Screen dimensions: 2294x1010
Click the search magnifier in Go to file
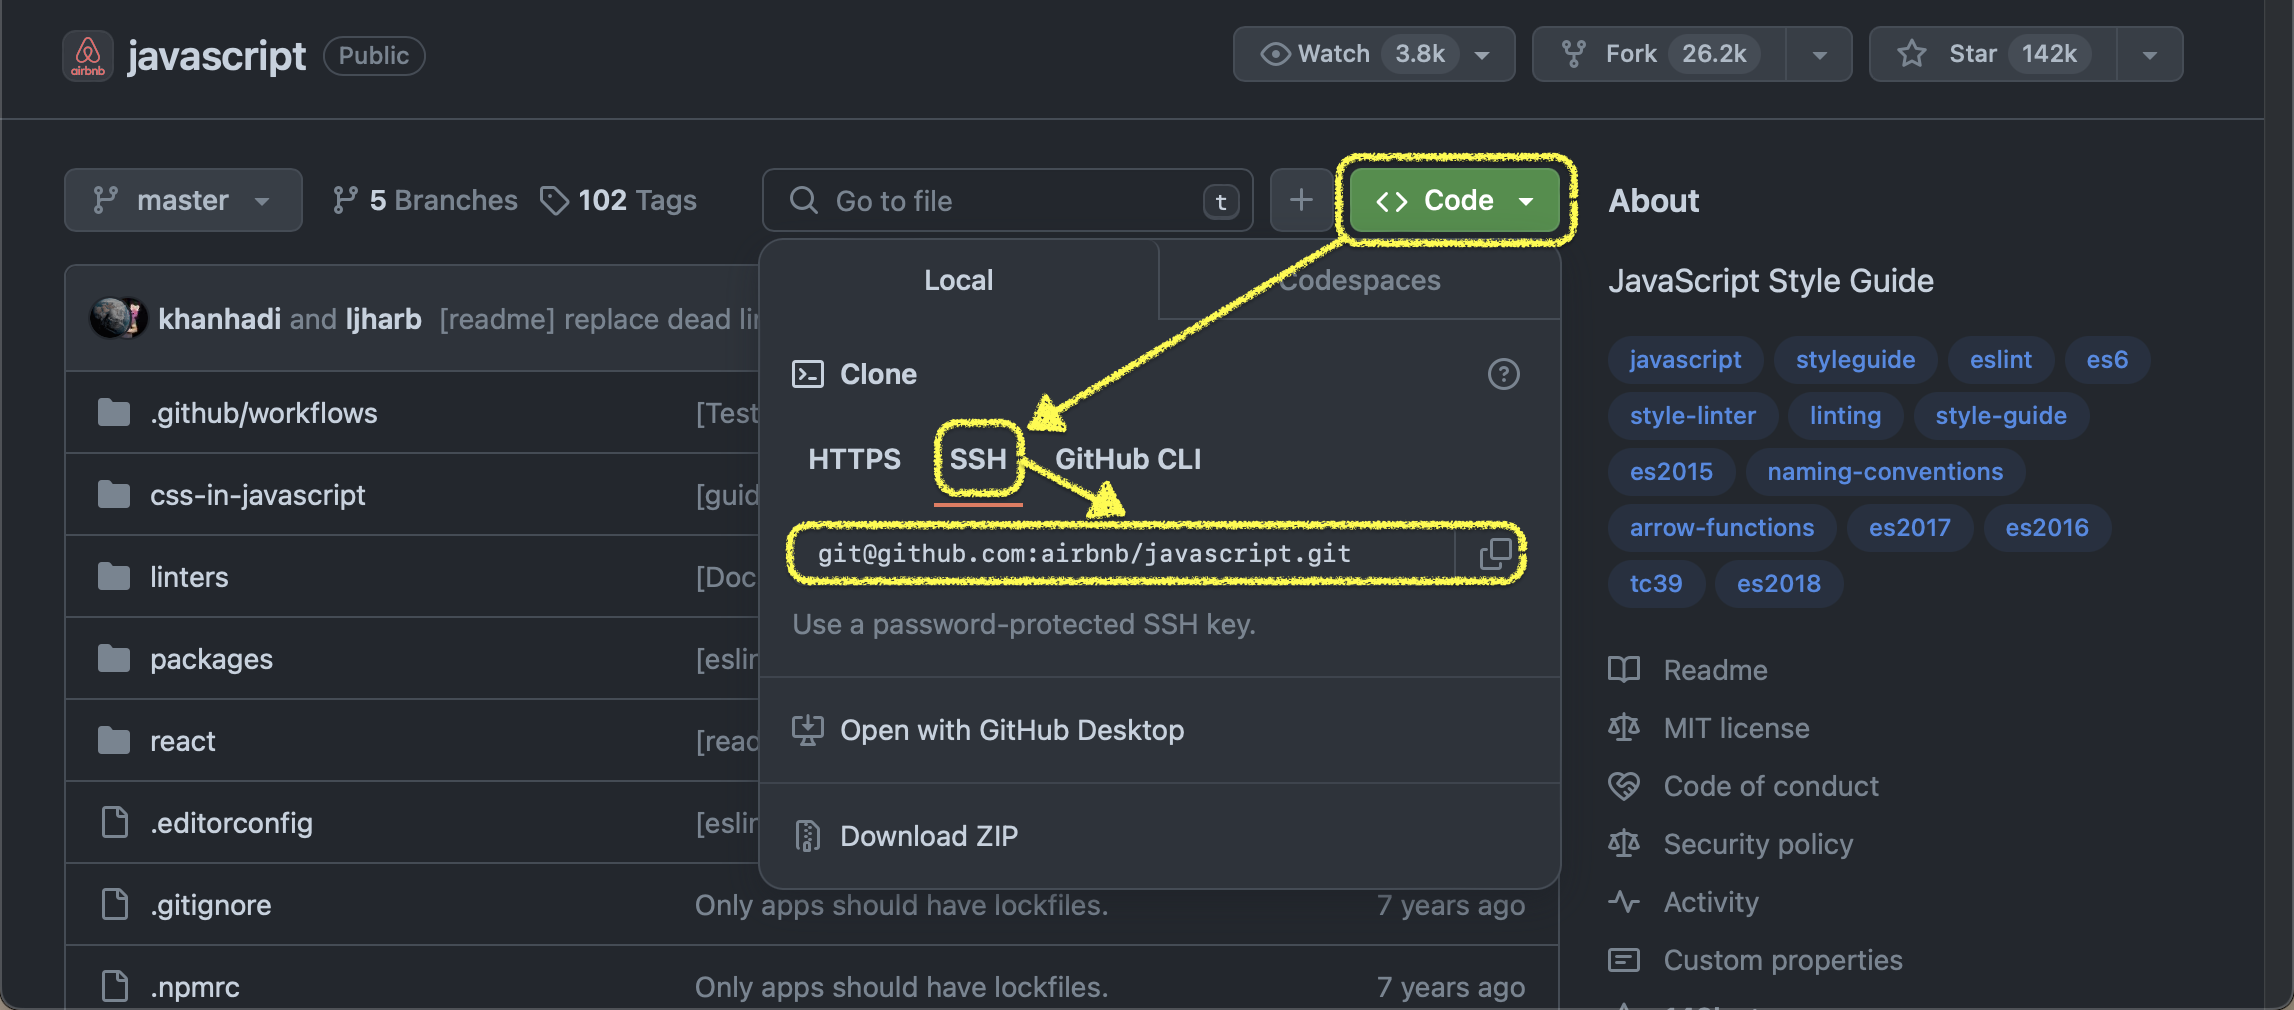(804, 200)
